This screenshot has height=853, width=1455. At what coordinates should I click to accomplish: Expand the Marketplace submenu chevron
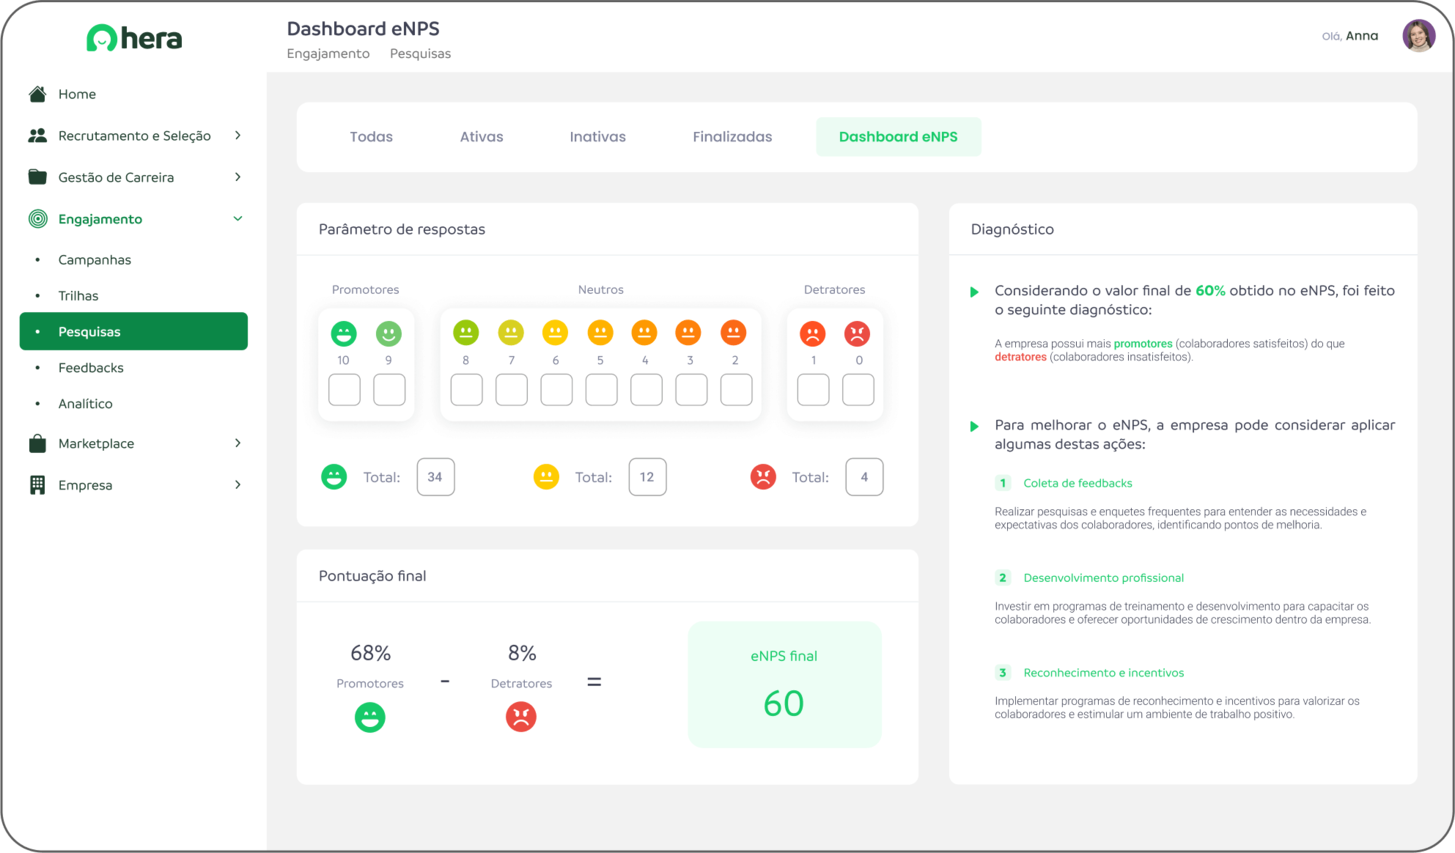tap(237, 443)
